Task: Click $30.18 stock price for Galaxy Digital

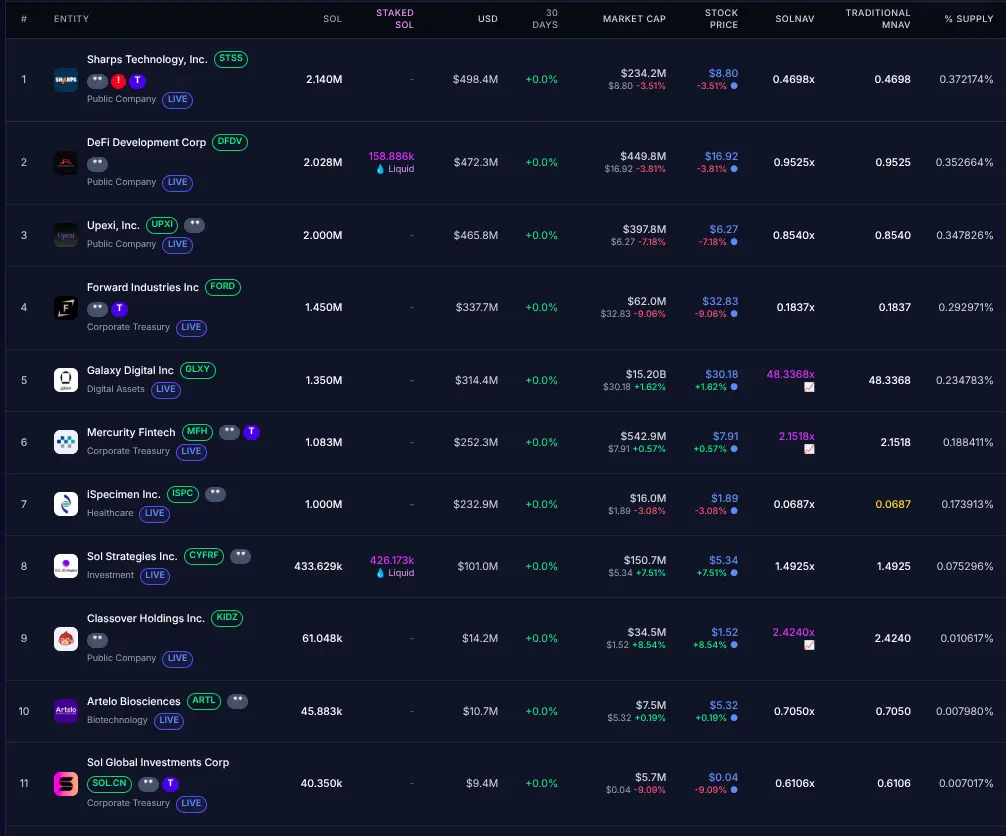Action: click(722, 374)
